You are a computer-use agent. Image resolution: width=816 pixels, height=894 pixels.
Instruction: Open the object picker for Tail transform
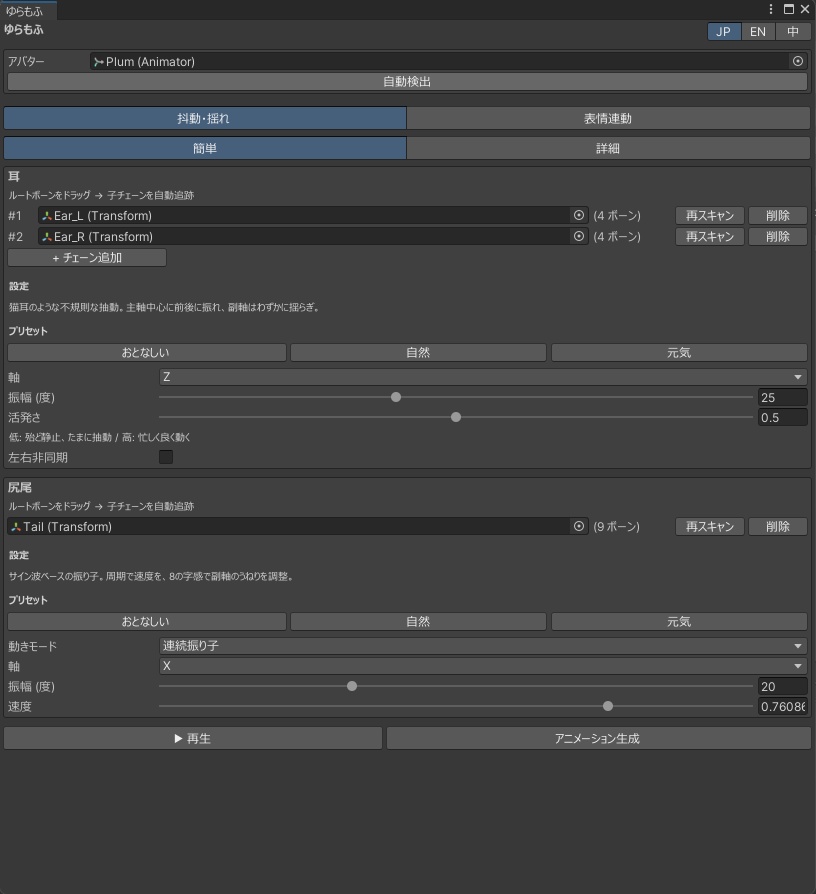579,526
